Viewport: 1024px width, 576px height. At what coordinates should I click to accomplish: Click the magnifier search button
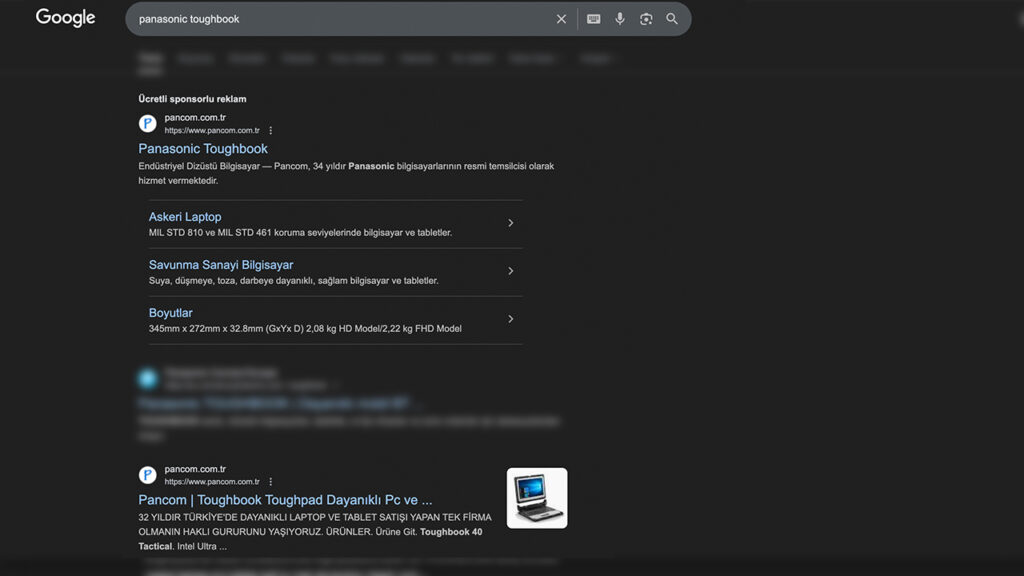(672, 19)
